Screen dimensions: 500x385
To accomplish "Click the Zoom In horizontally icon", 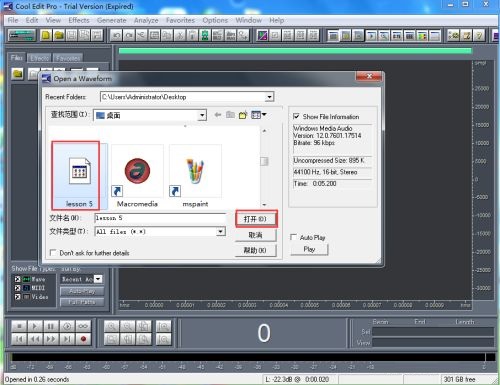I will coord(112,326).
